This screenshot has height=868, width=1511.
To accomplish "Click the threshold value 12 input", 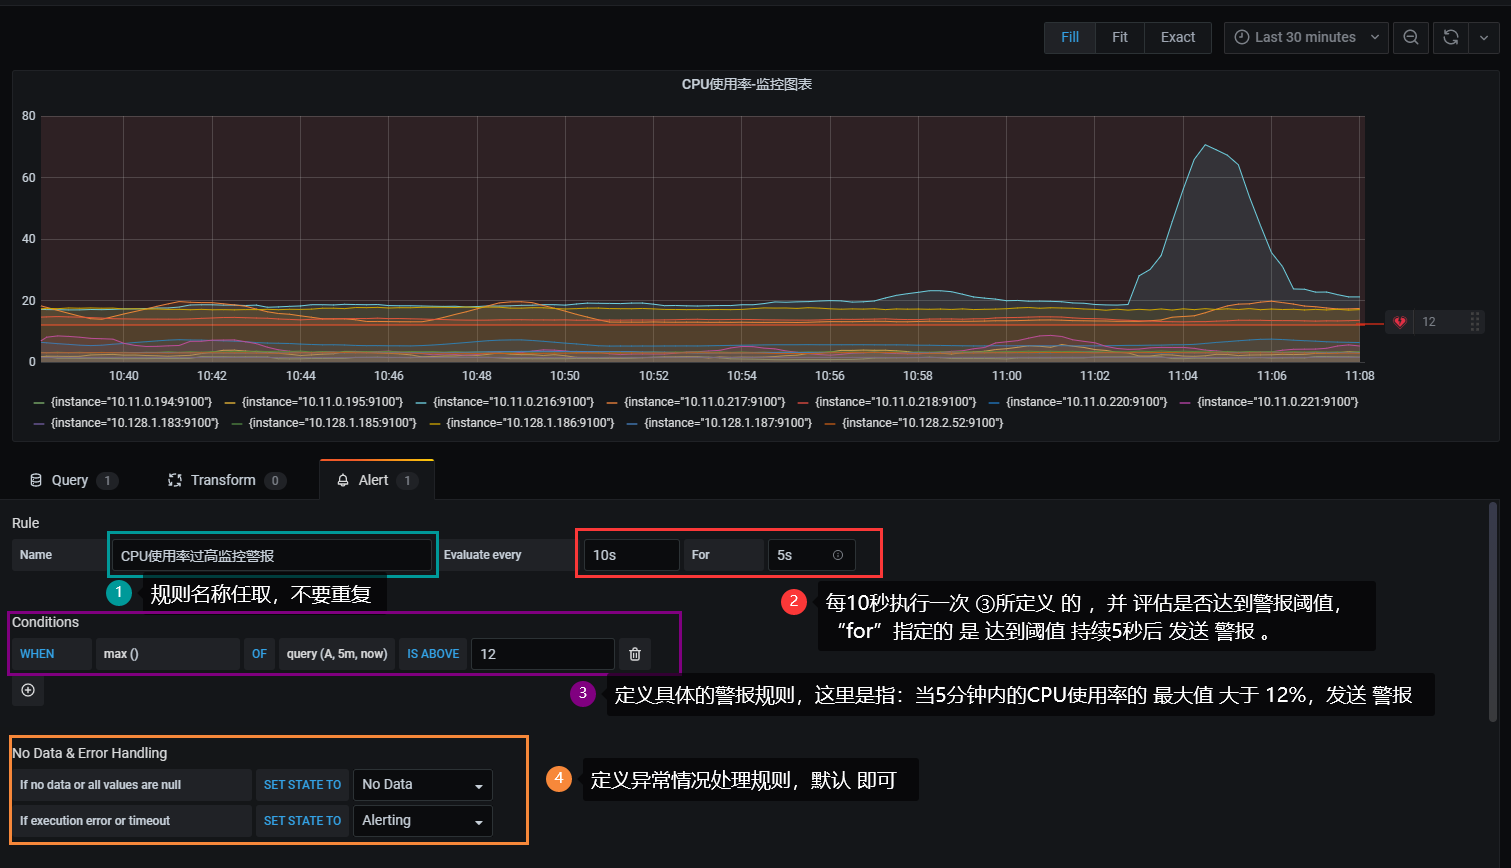I will [x=543, y=654].
